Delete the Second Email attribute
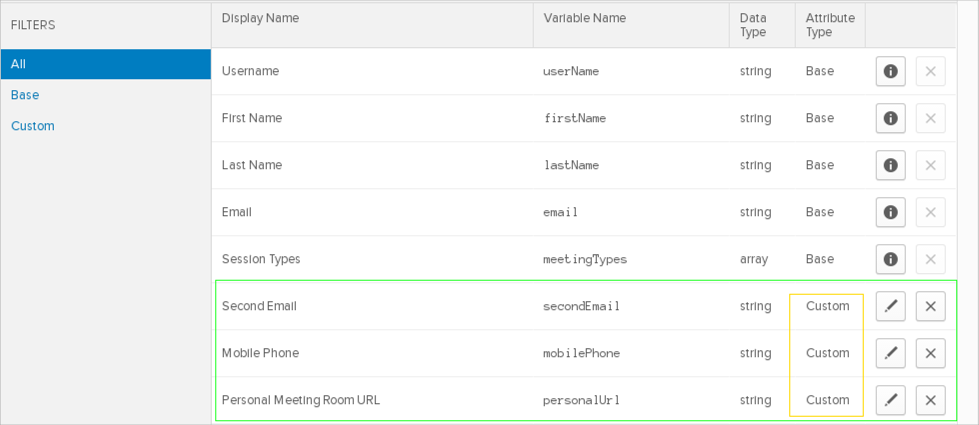This screenshot has height=425, width=979. [930, 306]
